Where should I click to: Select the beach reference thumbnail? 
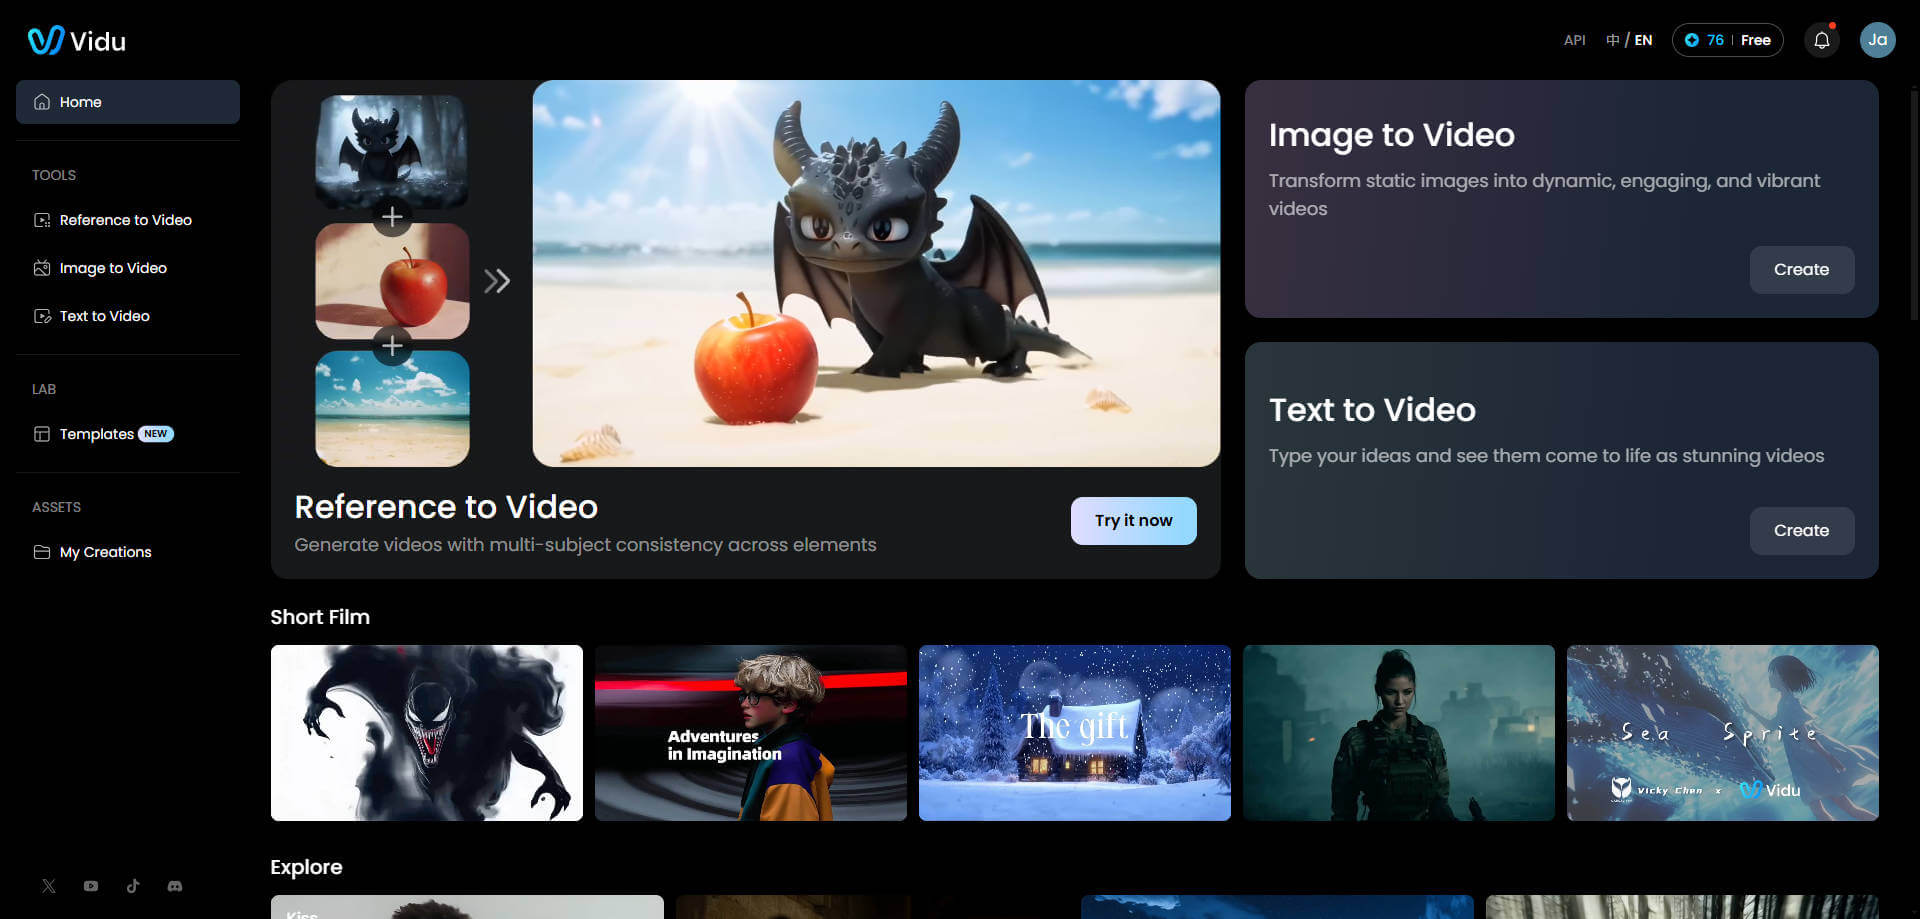tap(392, 408)
